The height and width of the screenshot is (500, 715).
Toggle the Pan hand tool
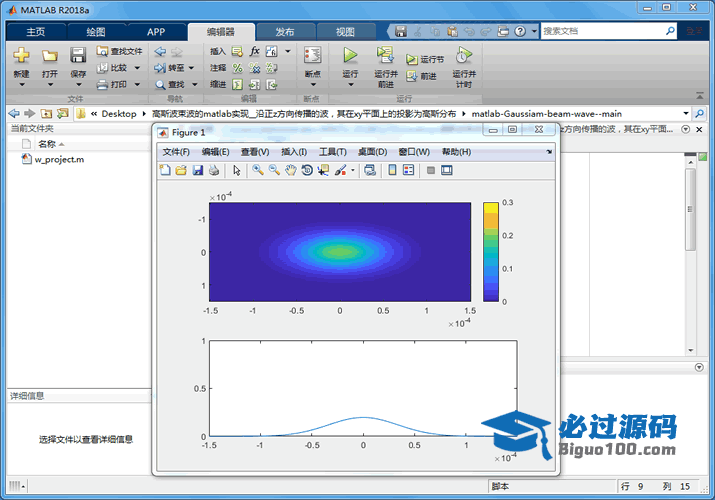click(290, 170)
